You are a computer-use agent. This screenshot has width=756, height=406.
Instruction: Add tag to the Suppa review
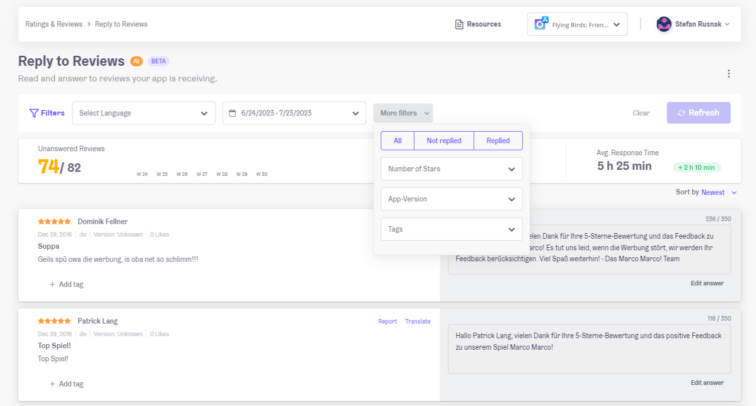click(x=67, y=284)
